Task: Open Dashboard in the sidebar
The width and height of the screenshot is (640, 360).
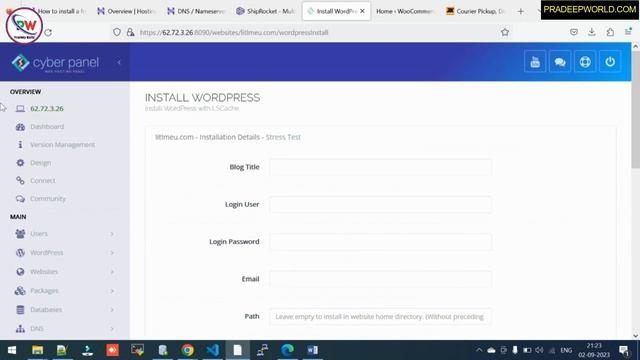Action: tap(47, 127)
